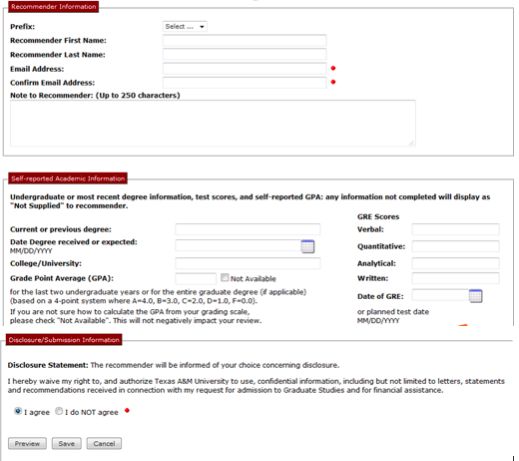Image resolution: width=519 pixels, height=461 pixels.
Task: Click the Note to Recommender text area
Action: pyautogui.click(x=213, y=123)
